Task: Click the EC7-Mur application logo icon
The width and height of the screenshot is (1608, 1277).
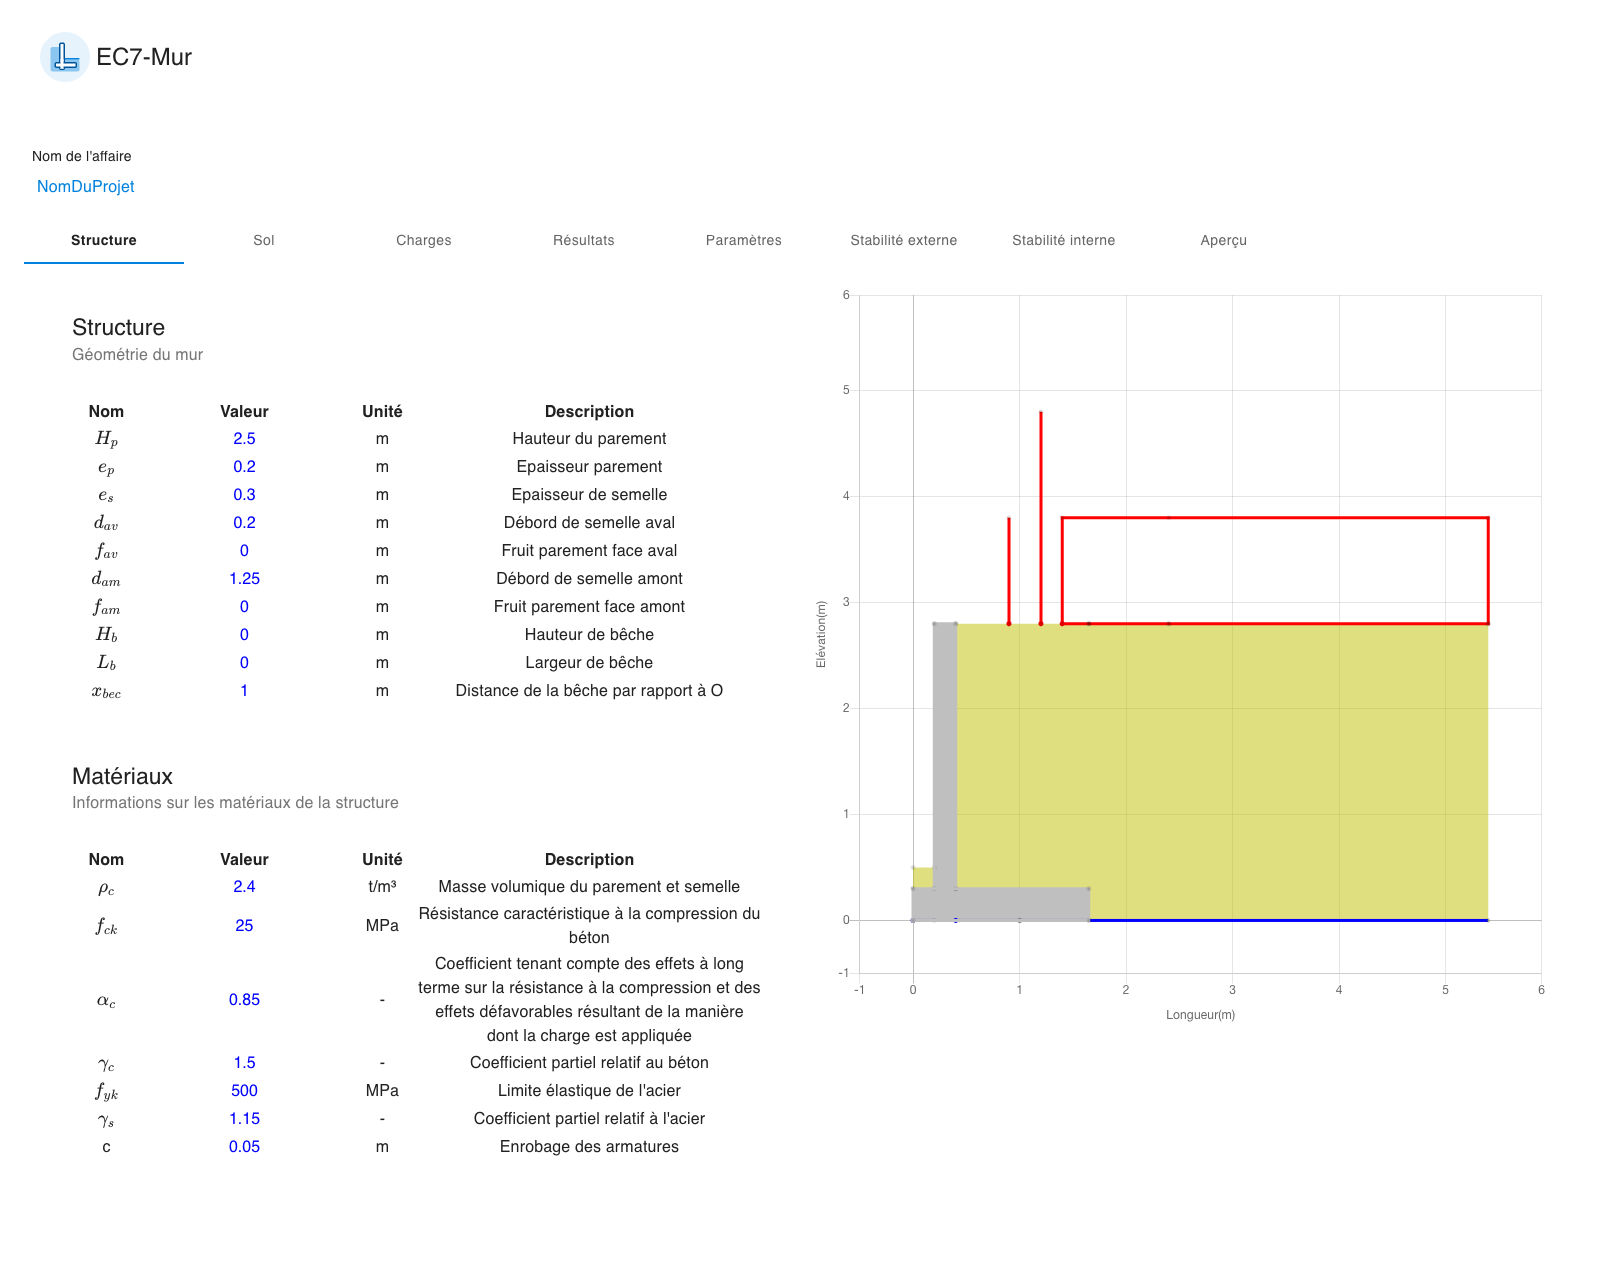Action: pos(64,57)
